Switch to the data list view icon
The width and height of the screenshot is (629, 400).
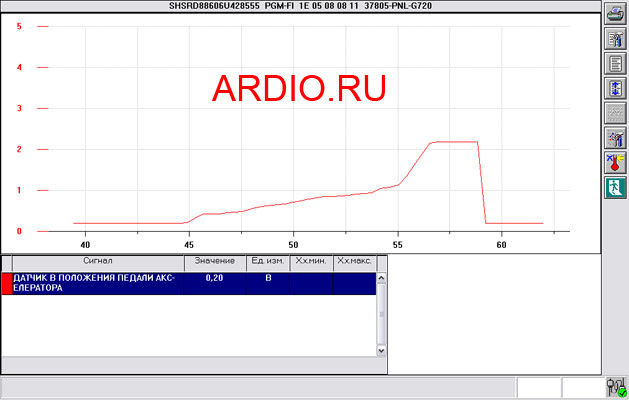pyautogui.click(x=615, y=64)
